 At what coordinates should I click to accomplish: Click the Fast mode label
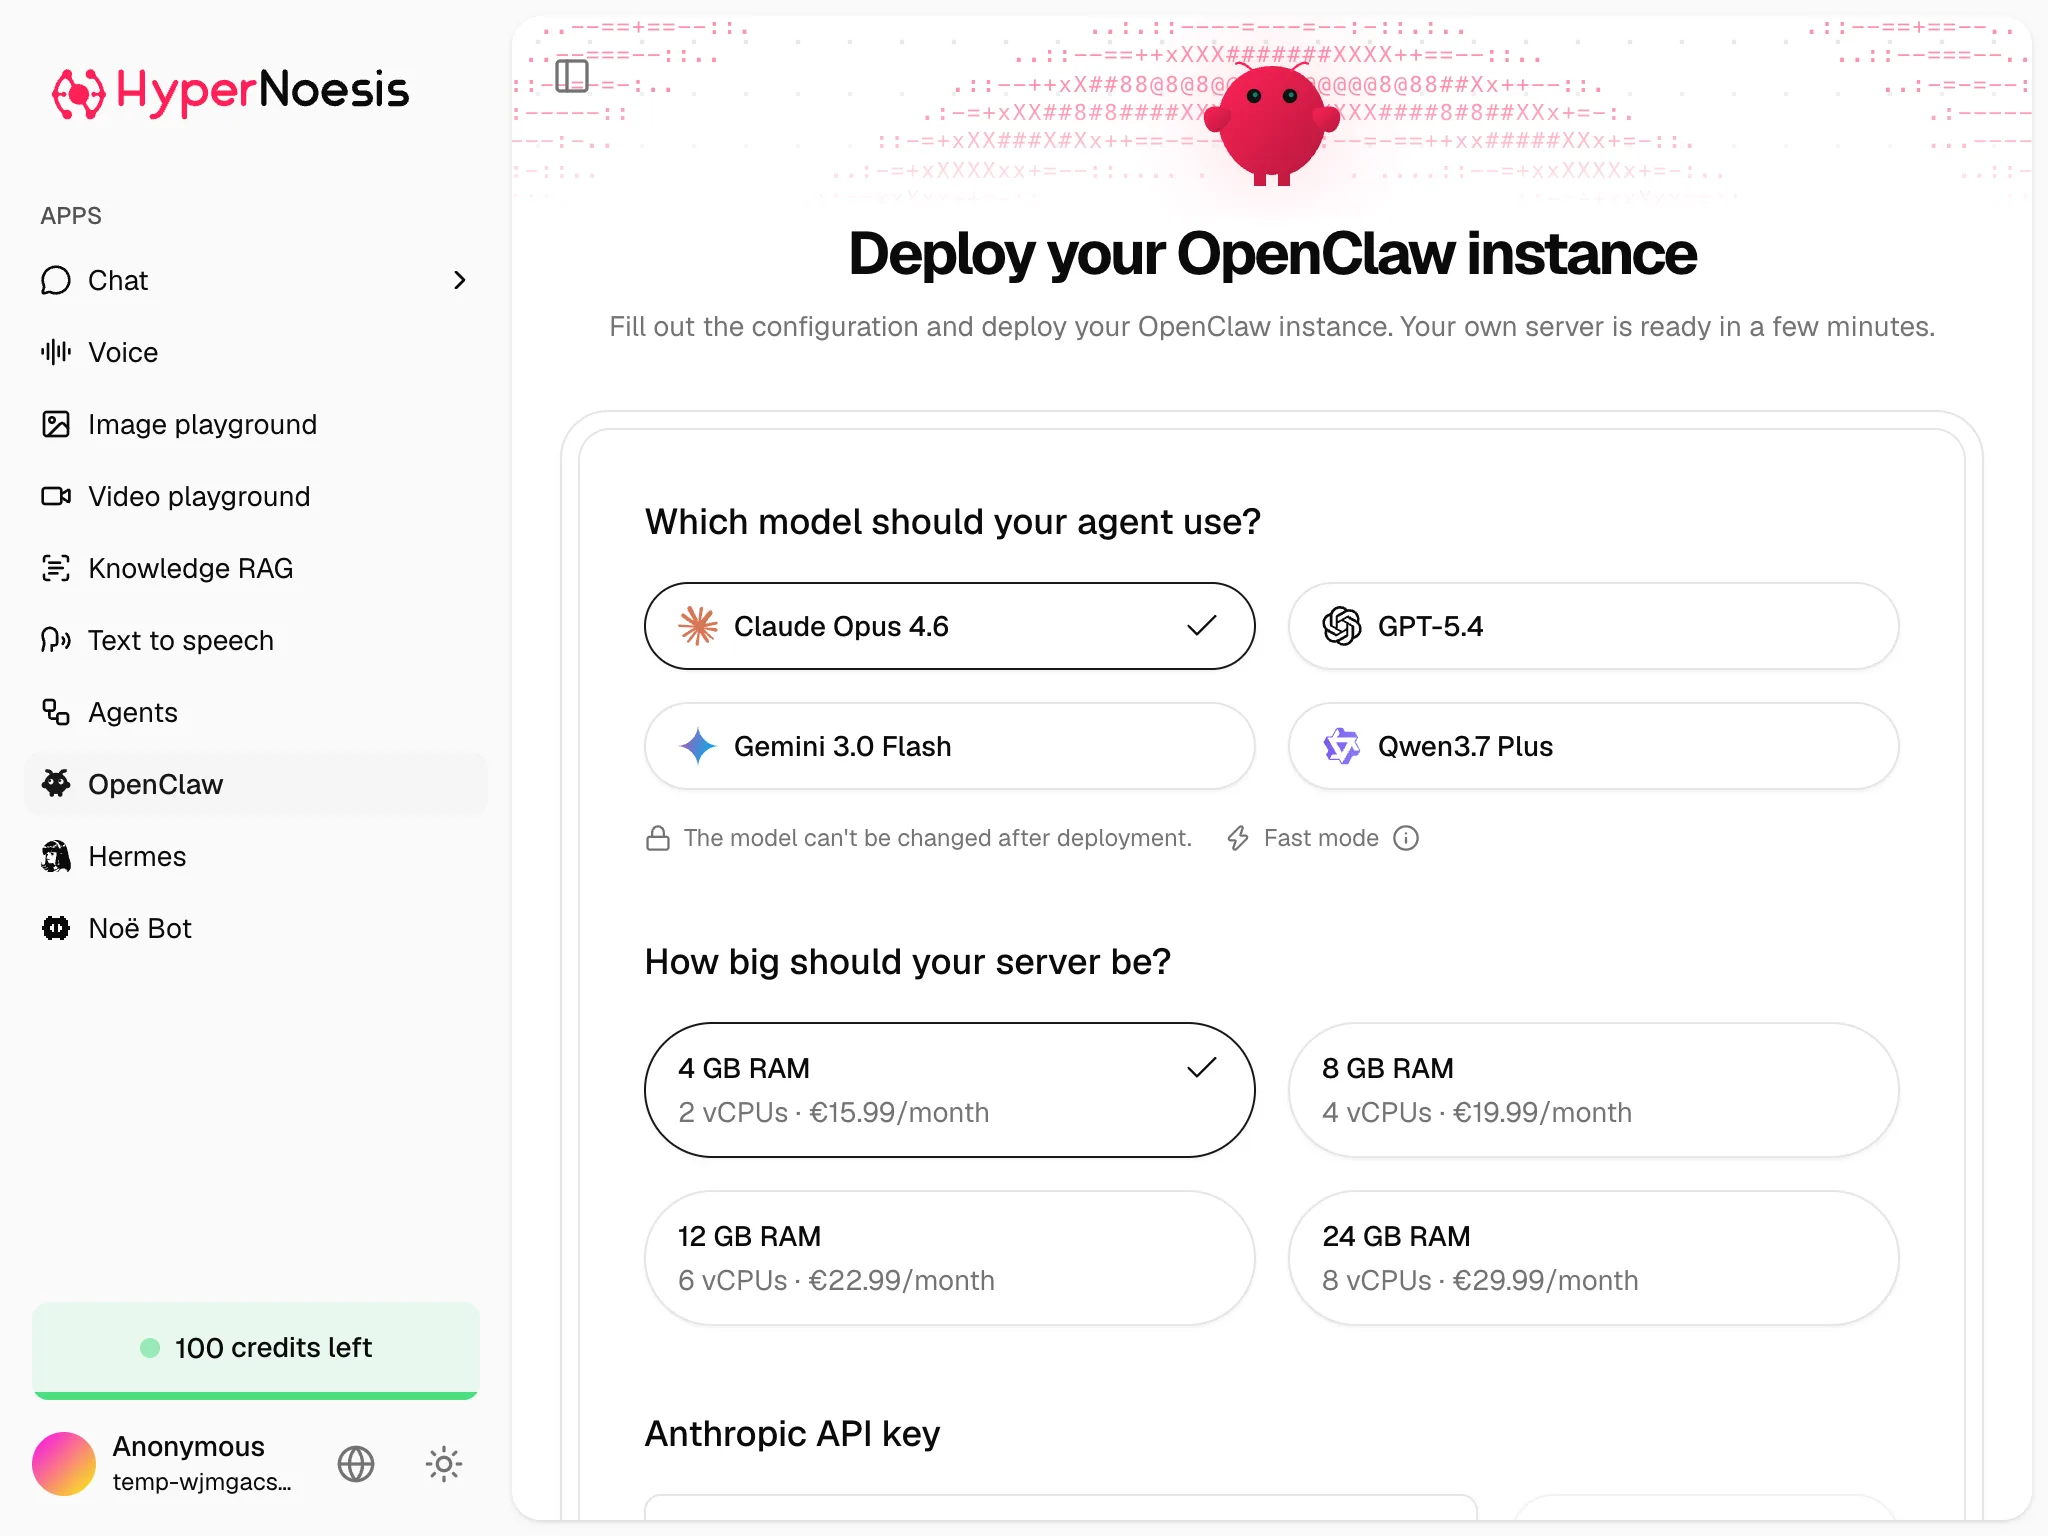[1321, 838]
